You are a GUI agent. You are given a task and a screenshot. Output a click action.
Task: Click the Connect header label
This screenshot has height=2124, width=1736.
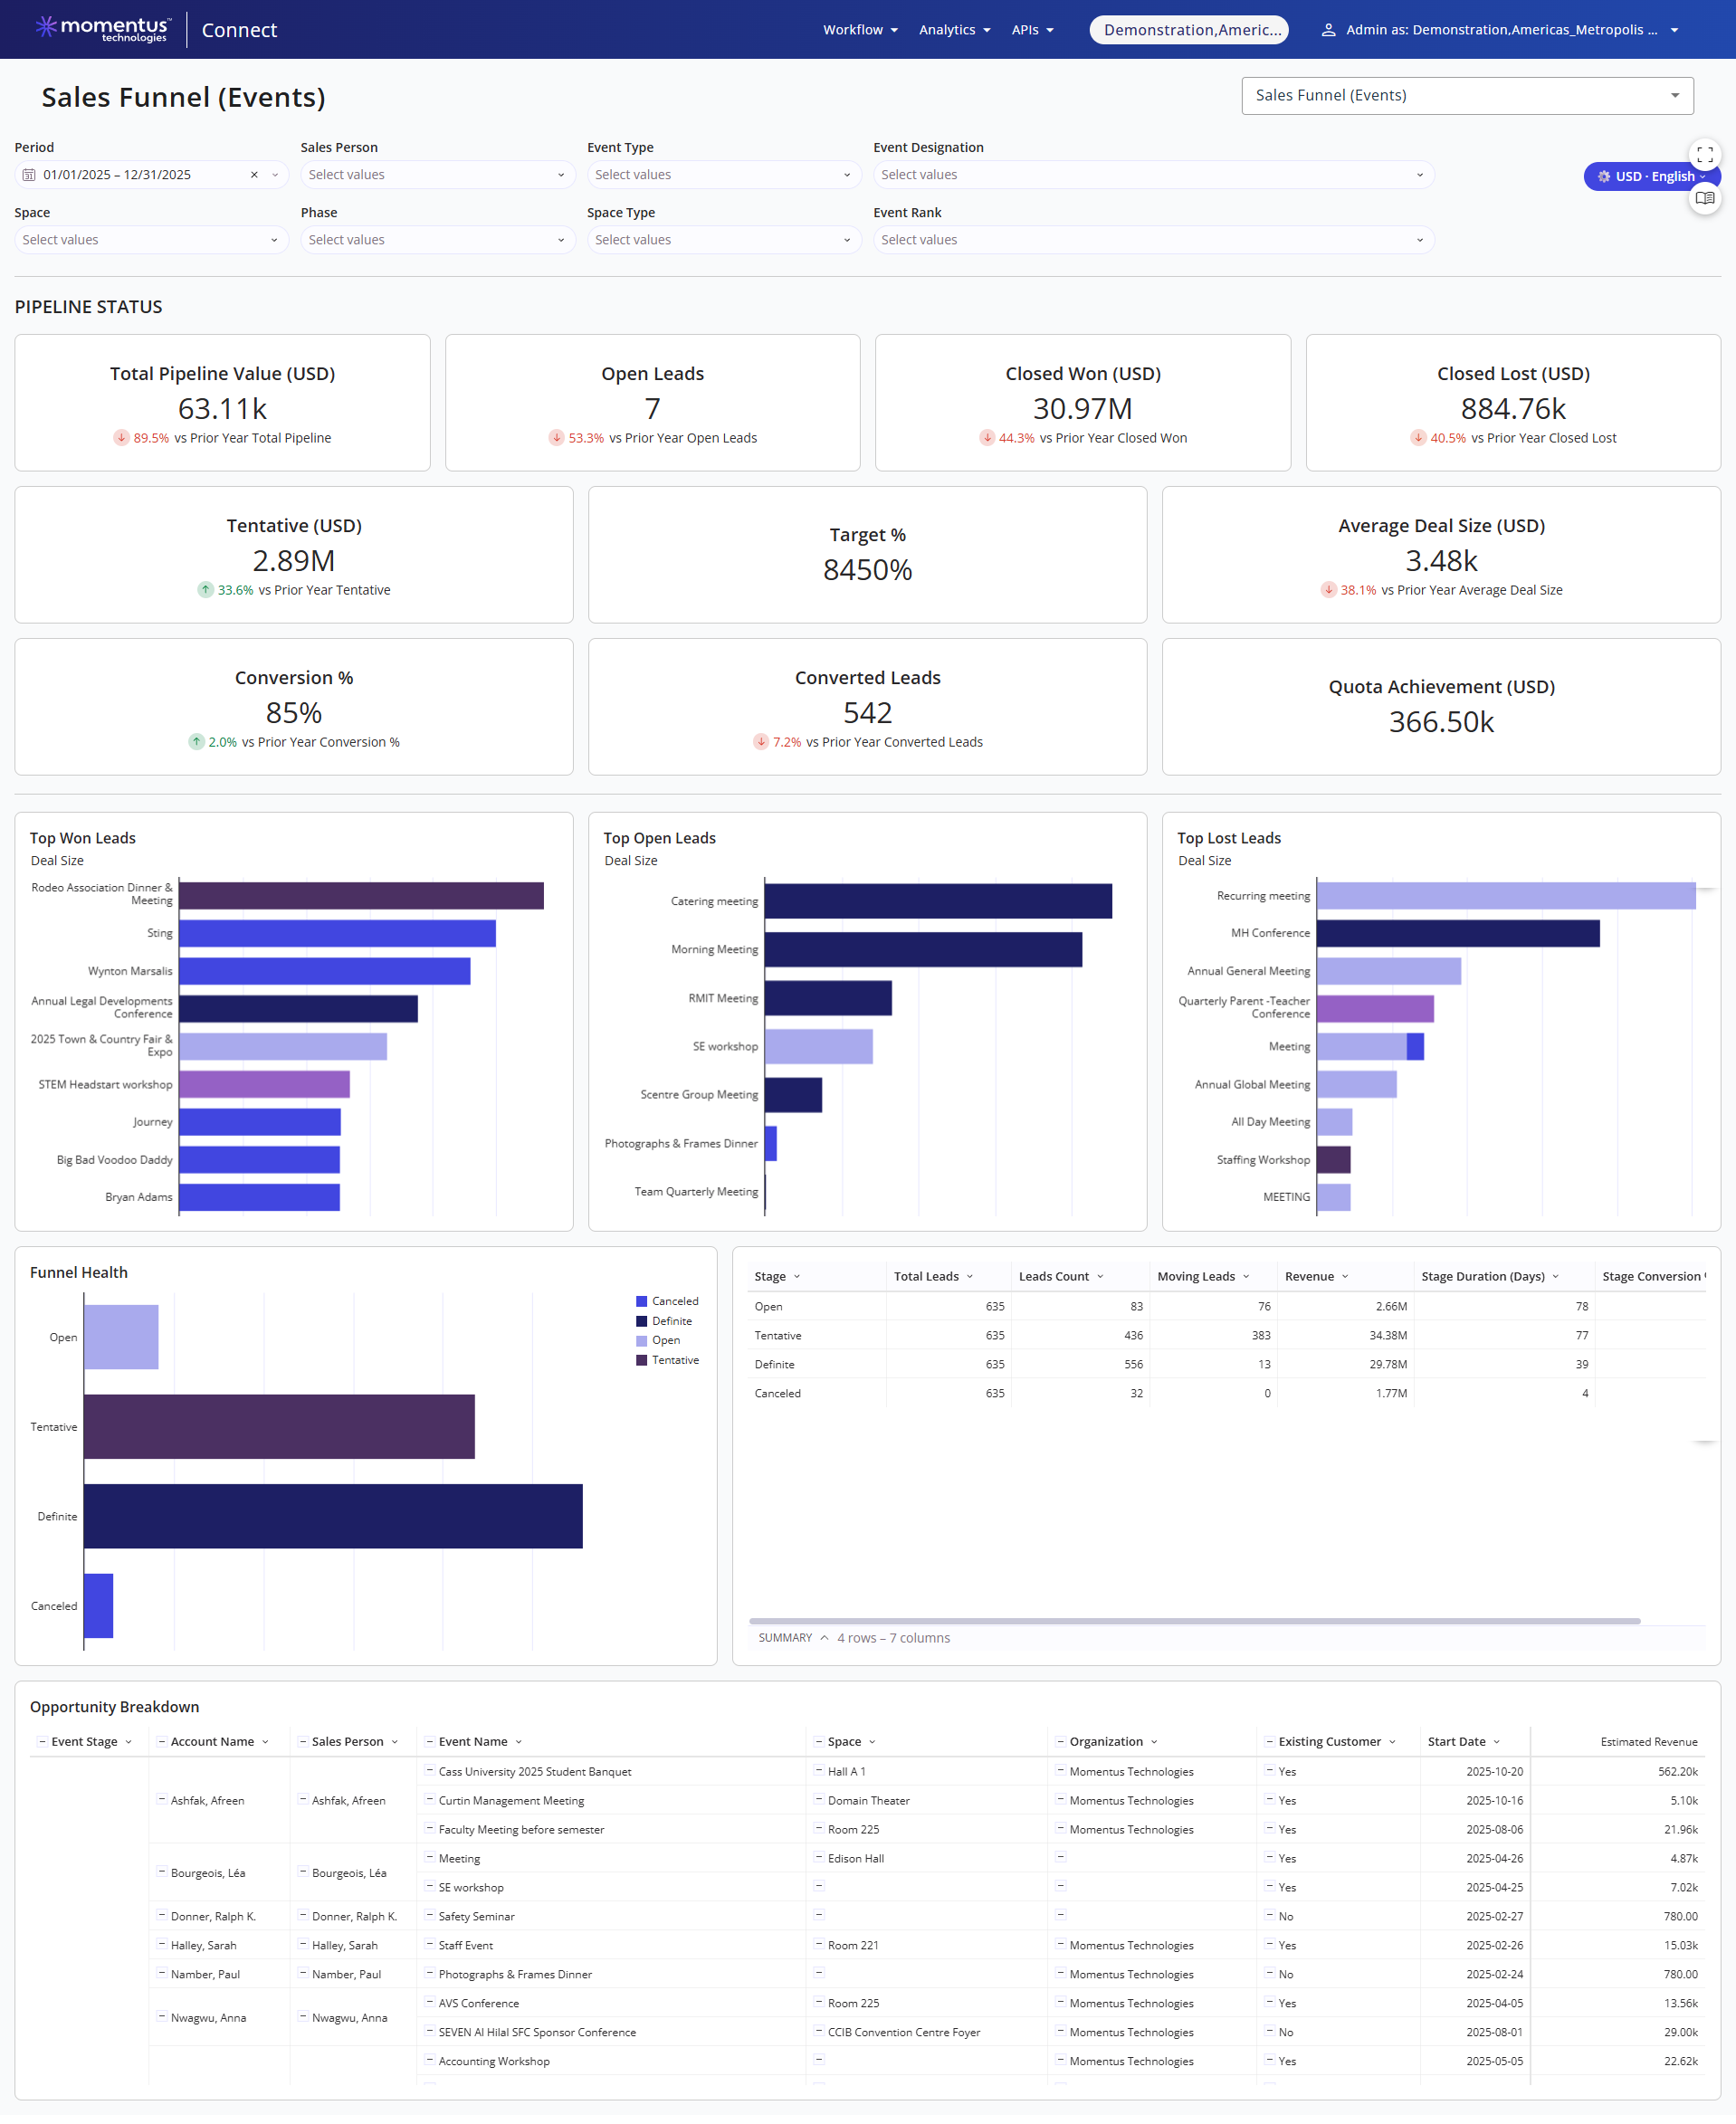(239, 30)
